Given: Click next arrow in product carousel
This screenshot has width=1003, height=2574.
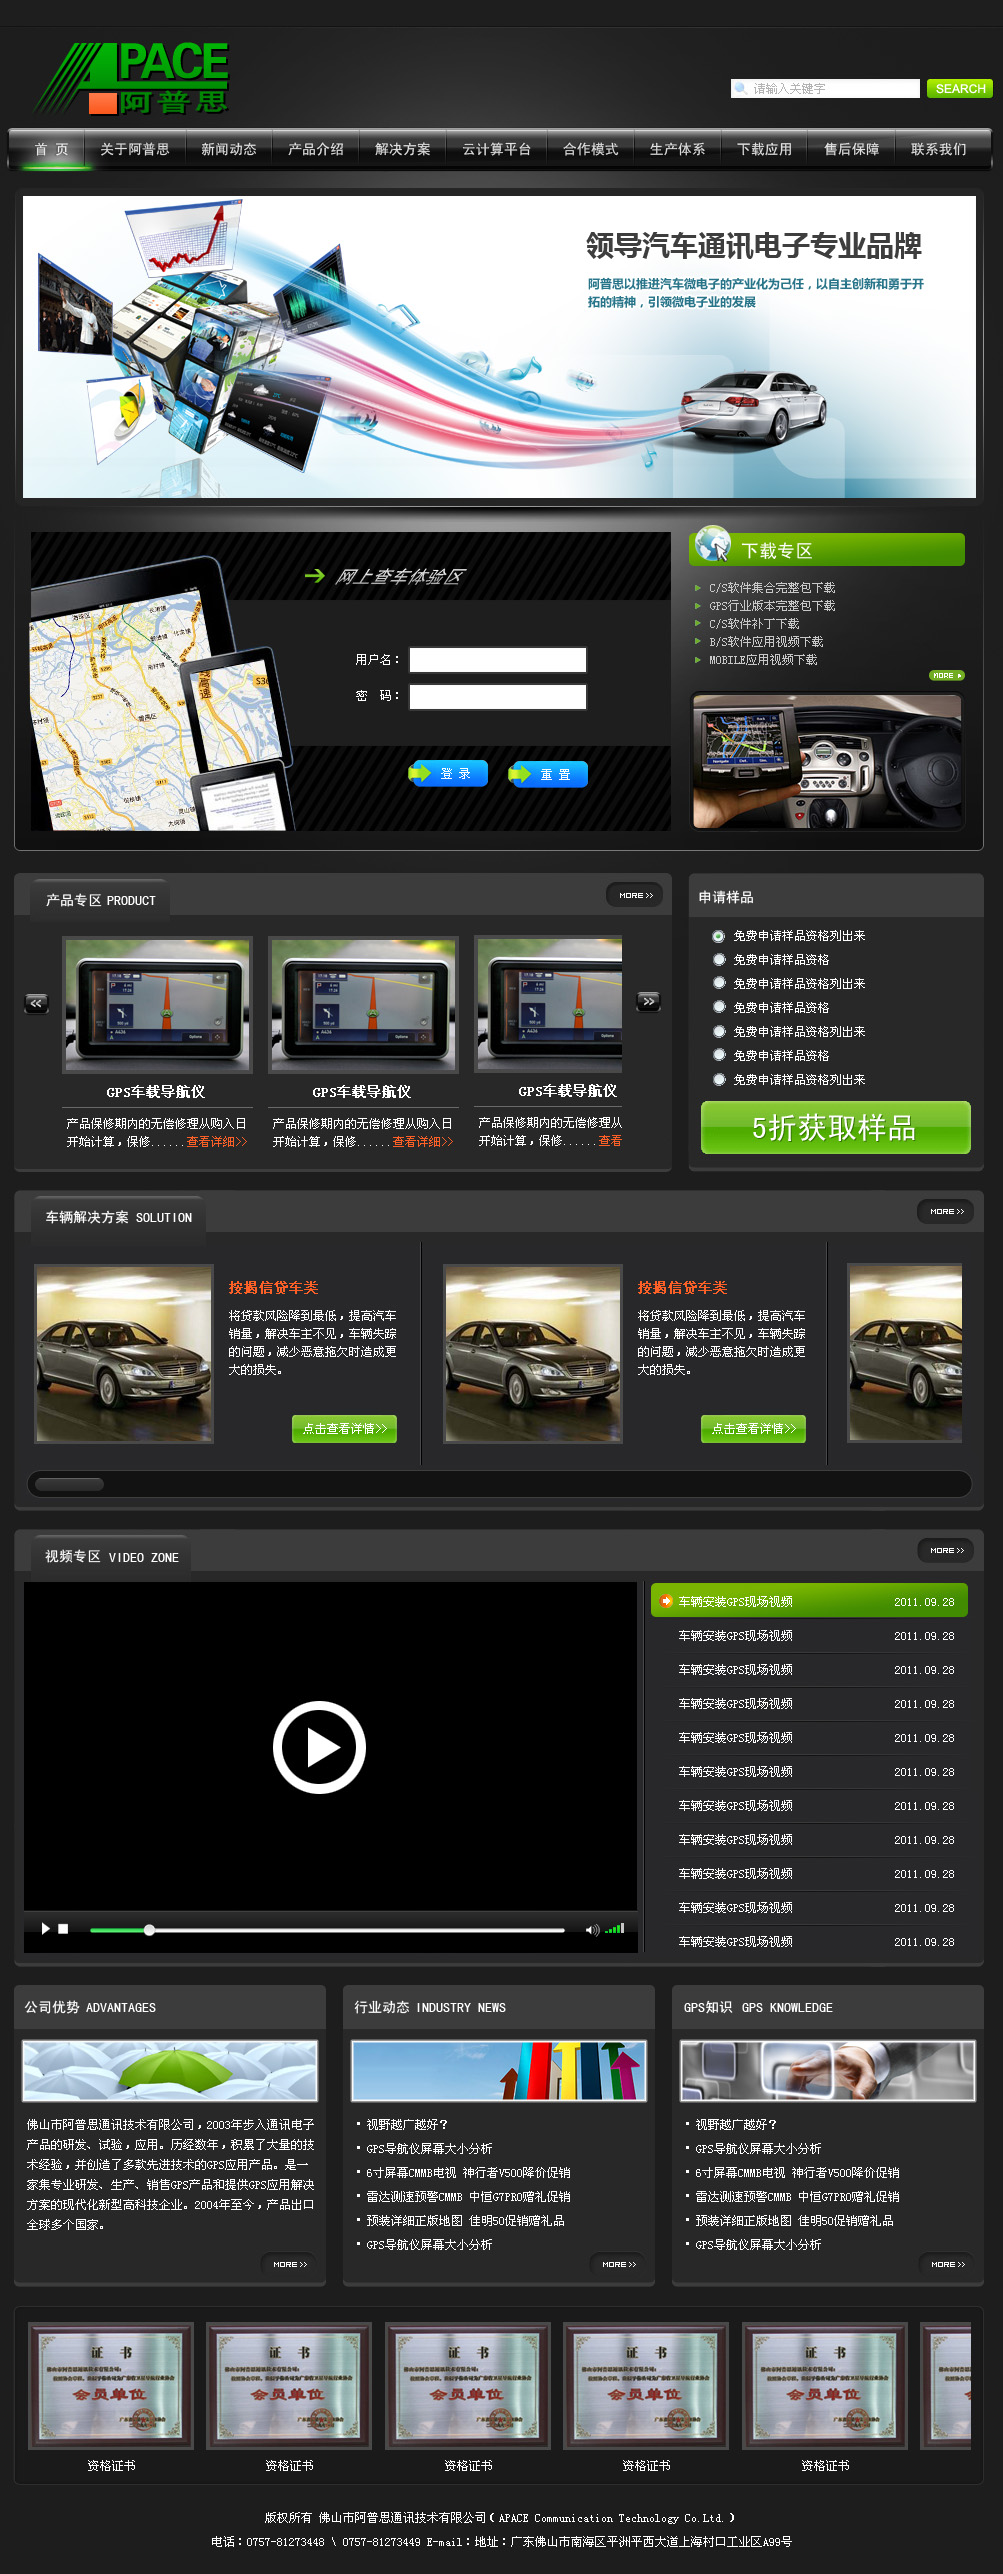Looking at the screenshot, I should click(x=648, y=1001).
